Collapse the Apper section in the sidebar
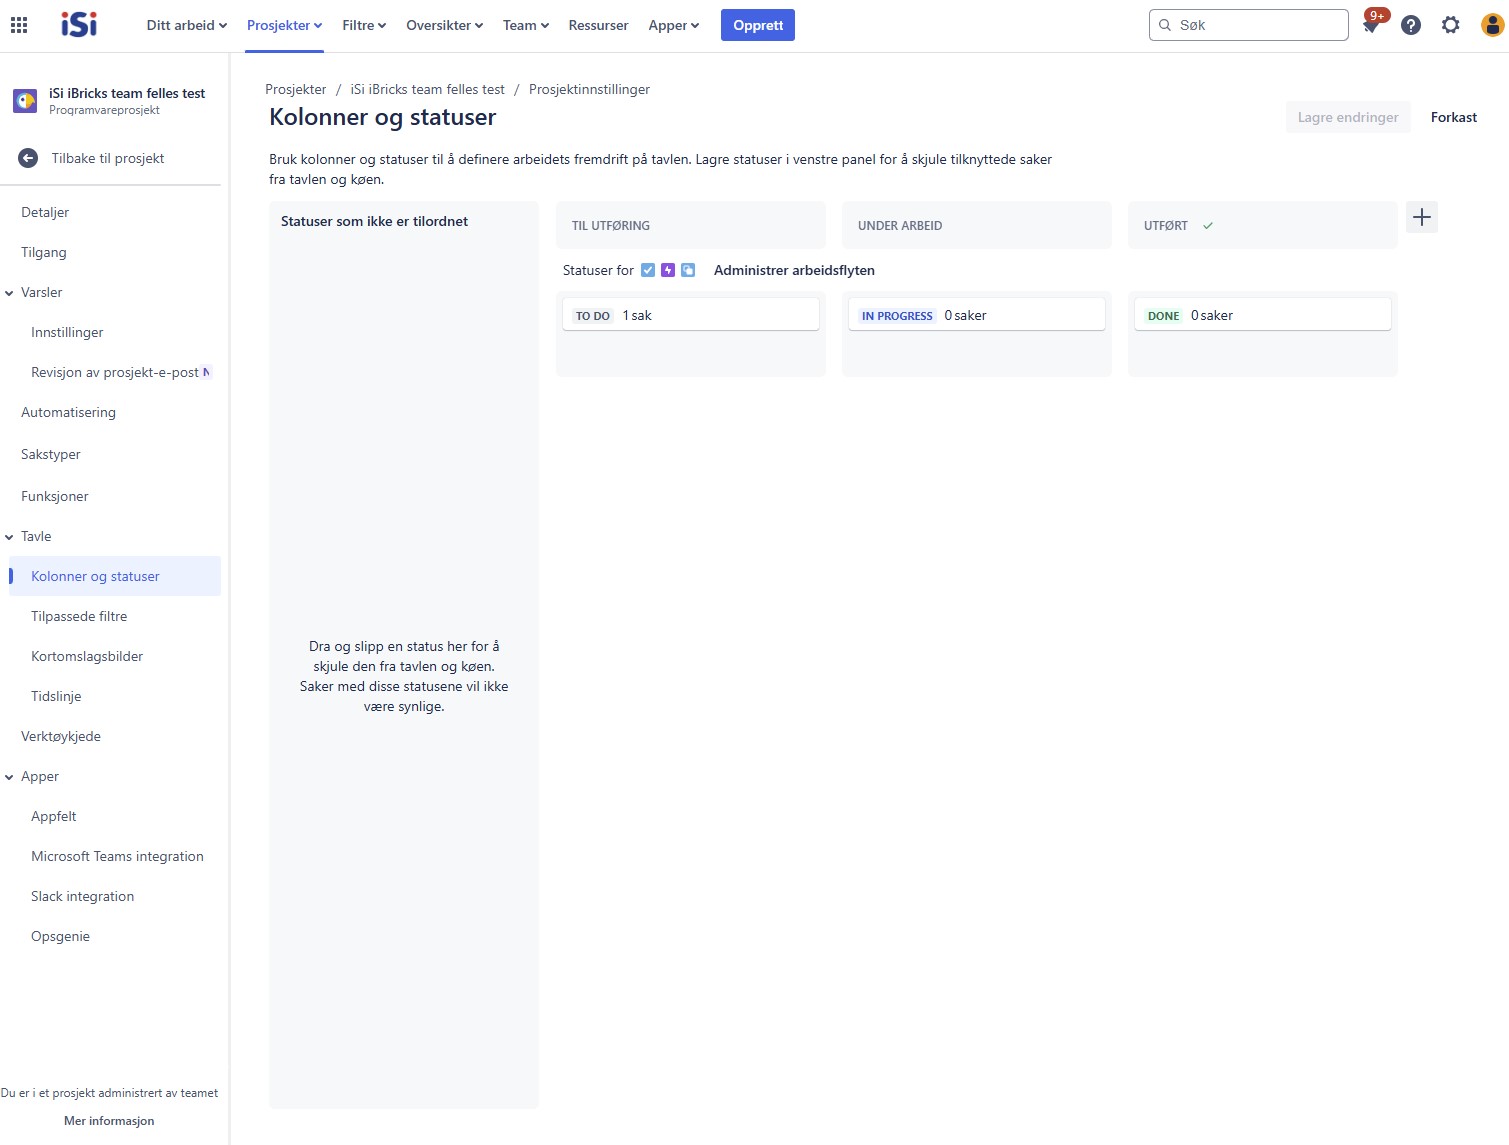This screenshot has height=1145, width=1509. pyautogui.click(x=10, y=776)
